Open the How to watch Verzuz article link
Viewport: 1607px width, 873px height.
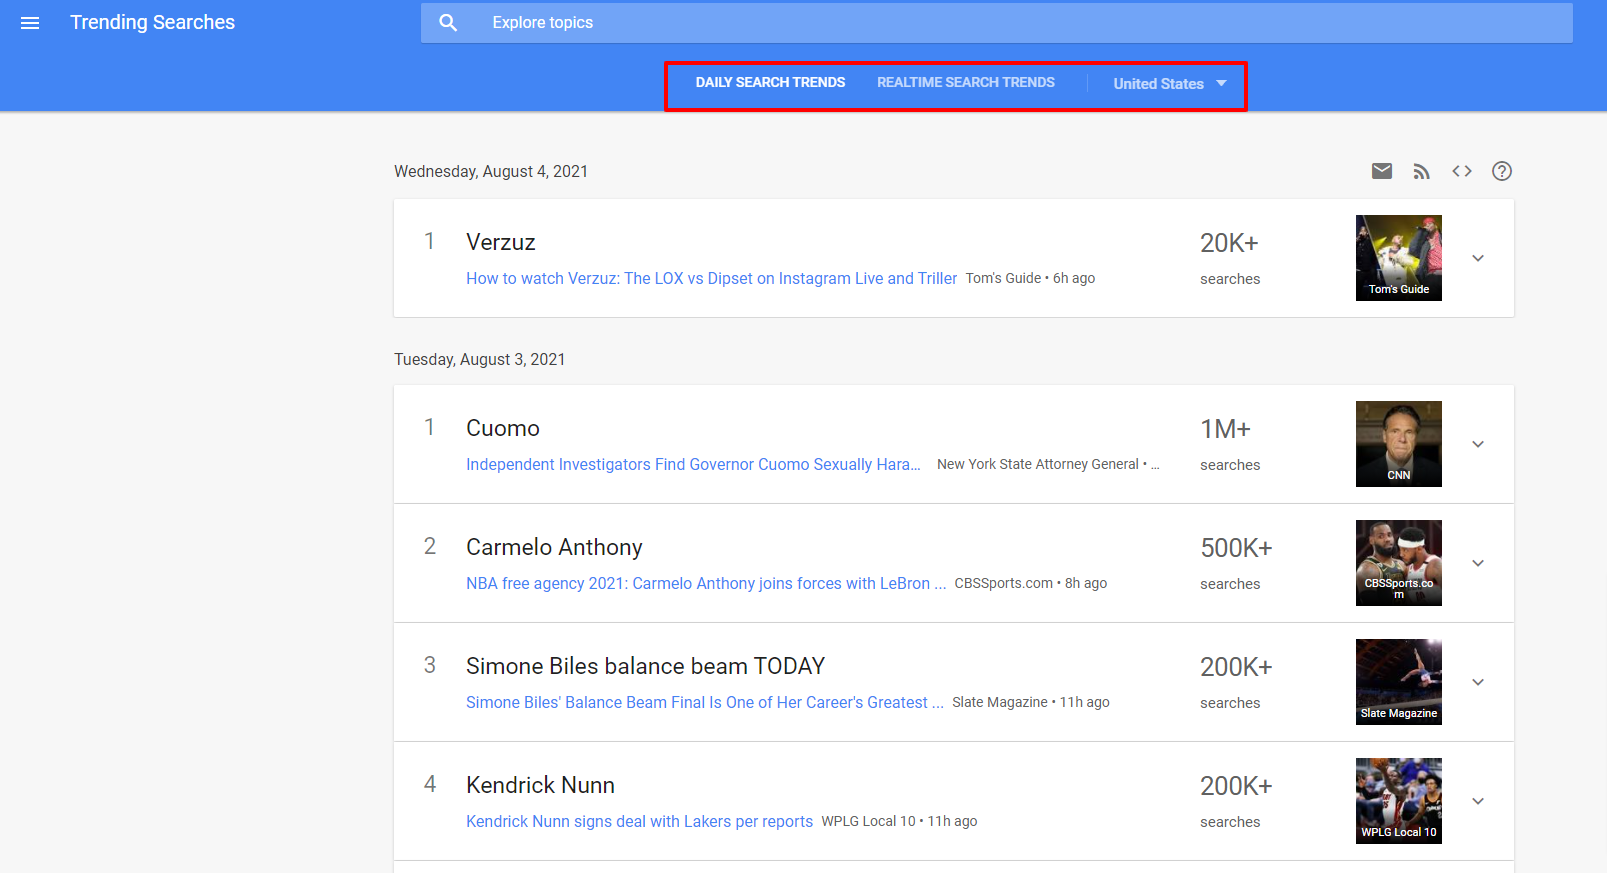tap(712, 279)
